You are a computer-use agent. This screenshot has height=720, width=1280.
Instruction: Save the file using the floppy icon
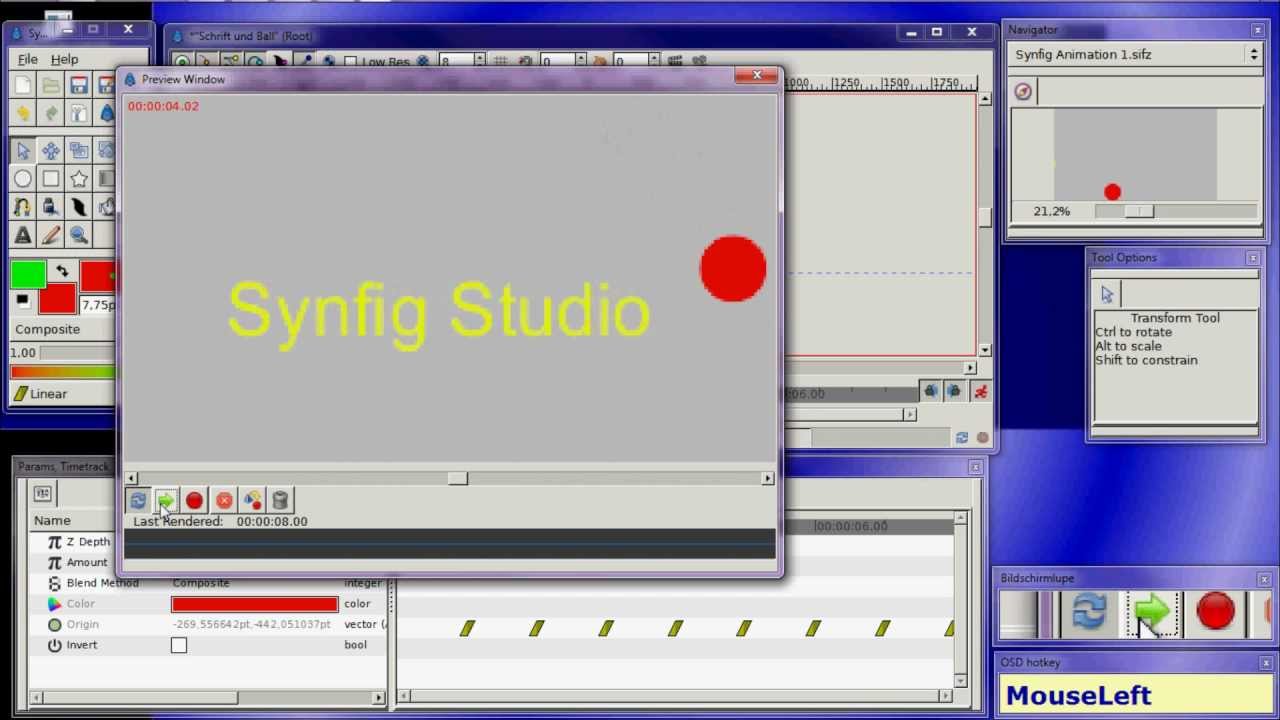79,86
